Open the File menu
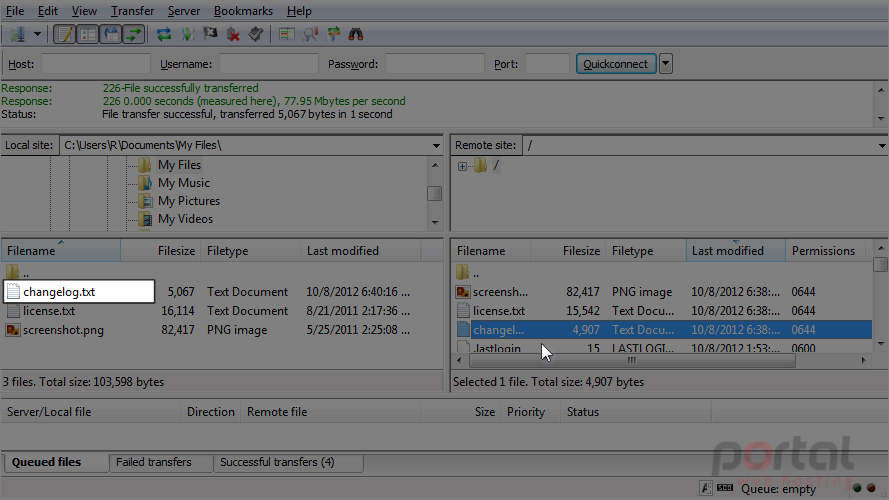889x500 pixels. [x=15, y=11]
